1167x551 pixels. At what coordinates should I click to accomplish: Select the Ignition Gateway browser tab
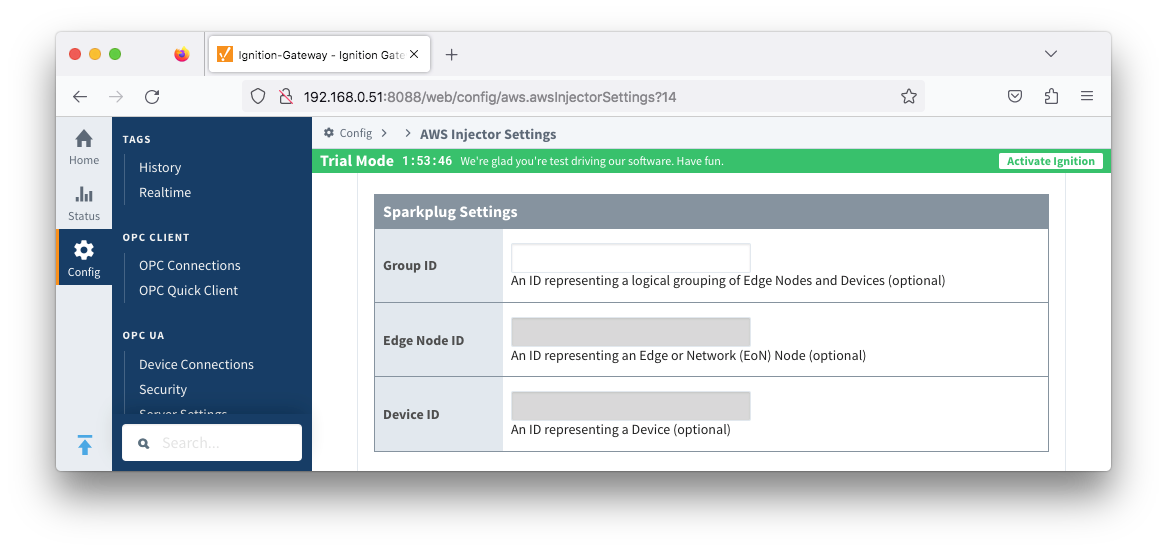point(320,55)
